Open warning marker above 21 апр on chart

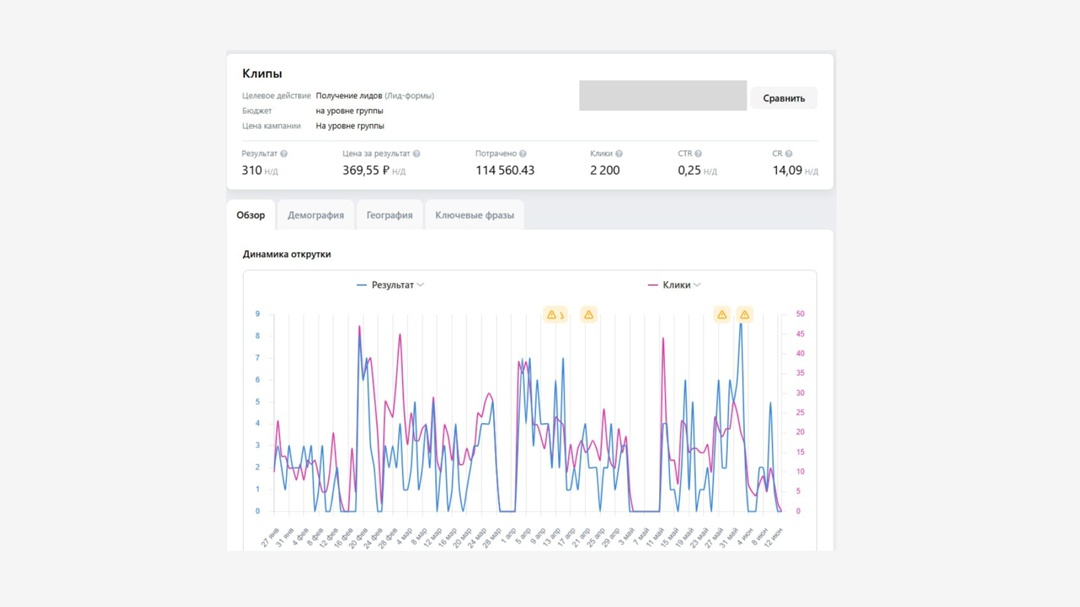pyautogui.click(x=589, y=315)
